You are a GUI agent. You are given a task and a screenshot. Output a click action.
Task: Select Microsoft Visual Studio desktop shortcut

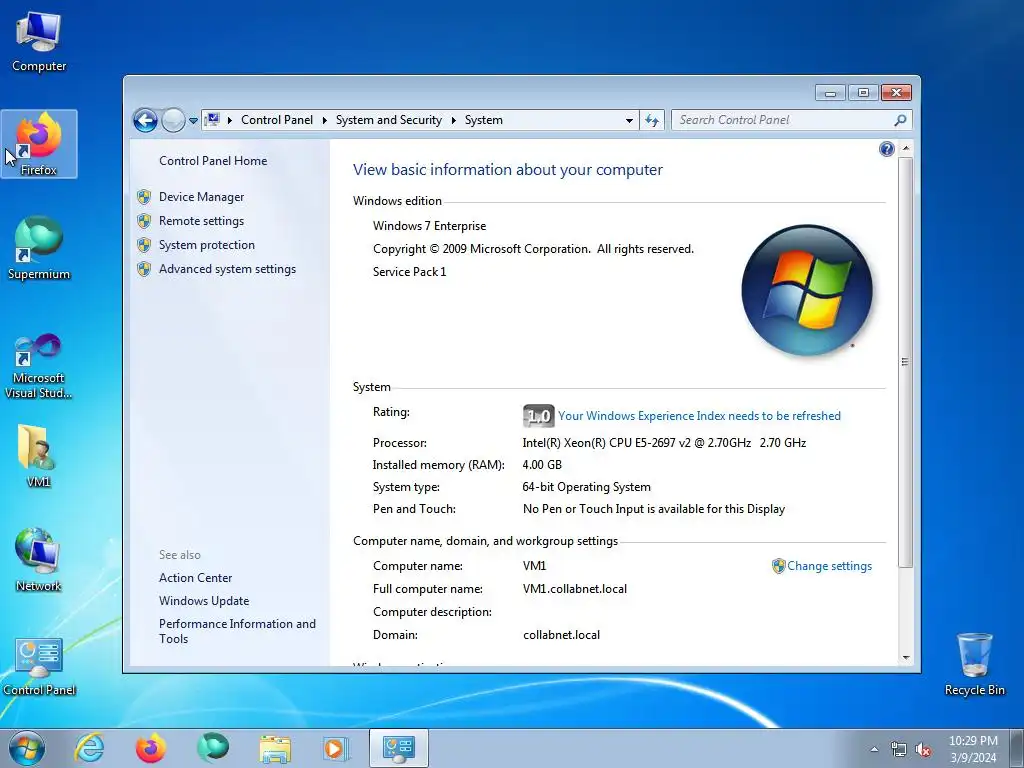tap(39, 366)
